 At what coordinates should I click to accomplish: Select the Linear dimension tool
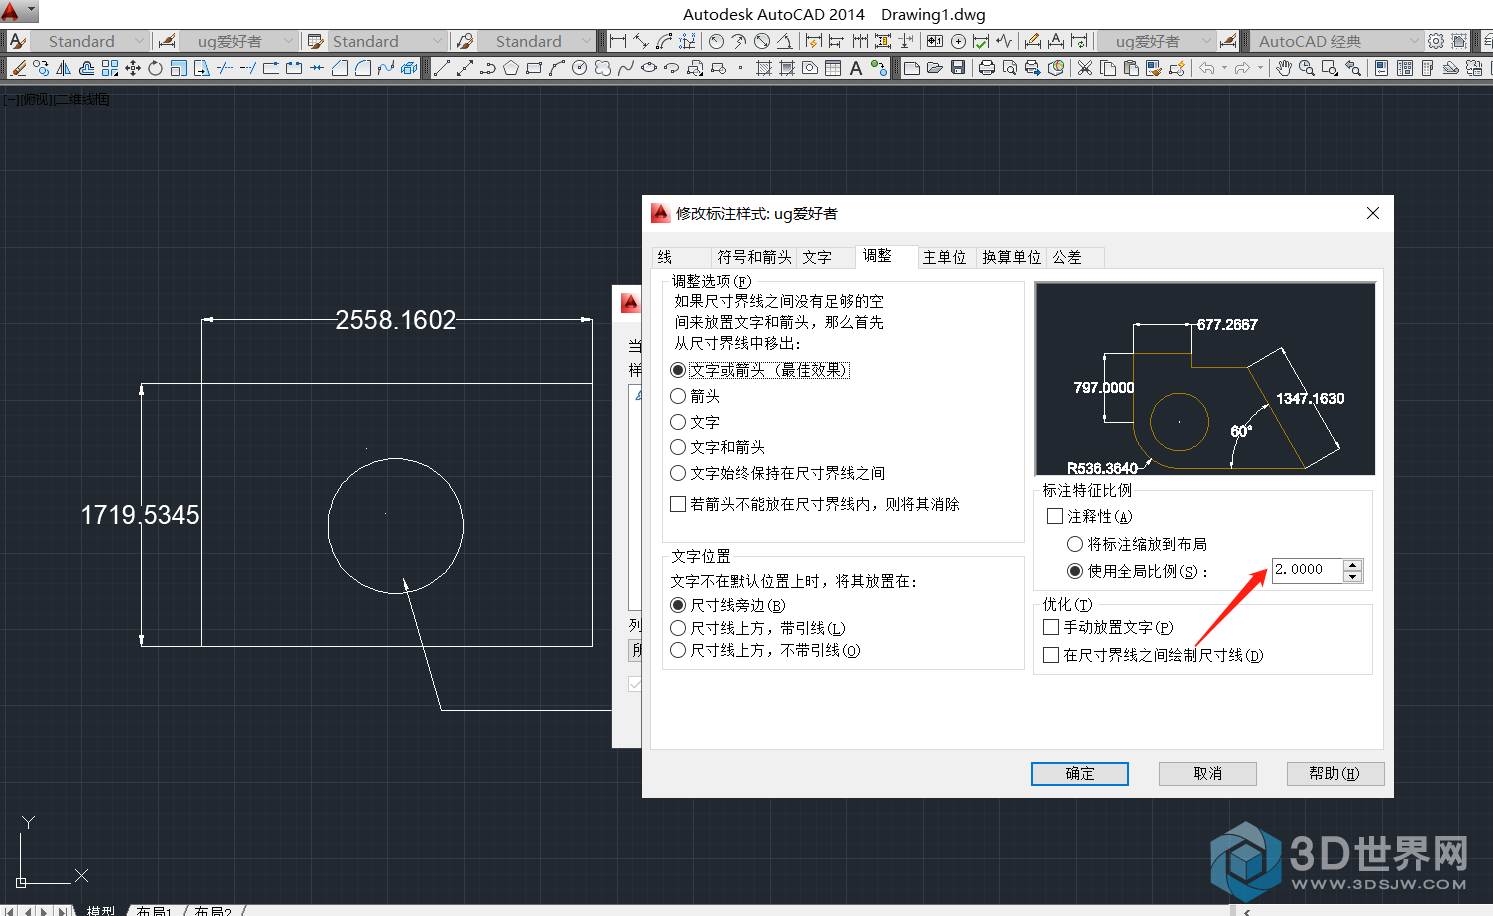[x=617, y=41]
